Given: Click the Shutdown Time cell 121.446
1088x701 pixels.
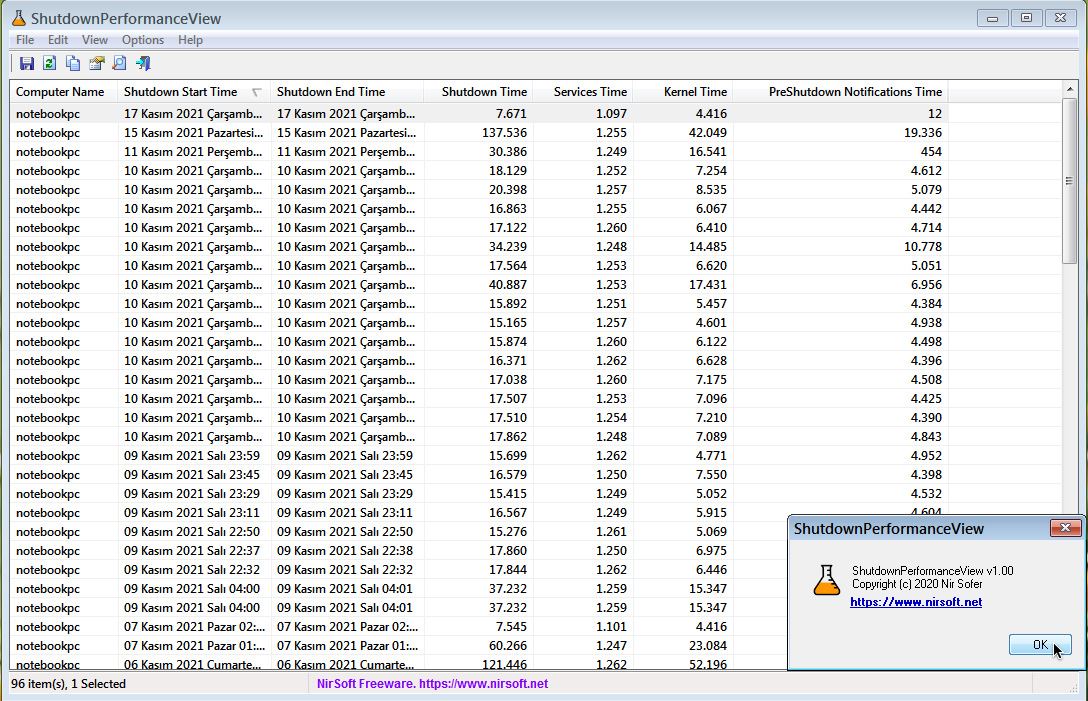Looking at the screenshot, I should pos(504,664).
